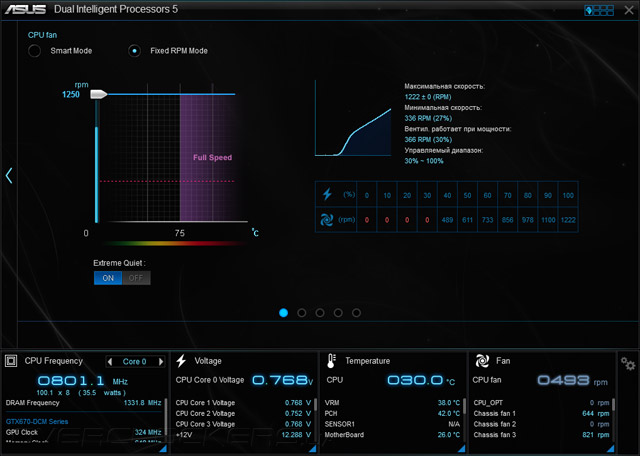Screen dimensions: 640x456
Task: Switch to the fifth page dot
Action: click(x=356, y=313)
